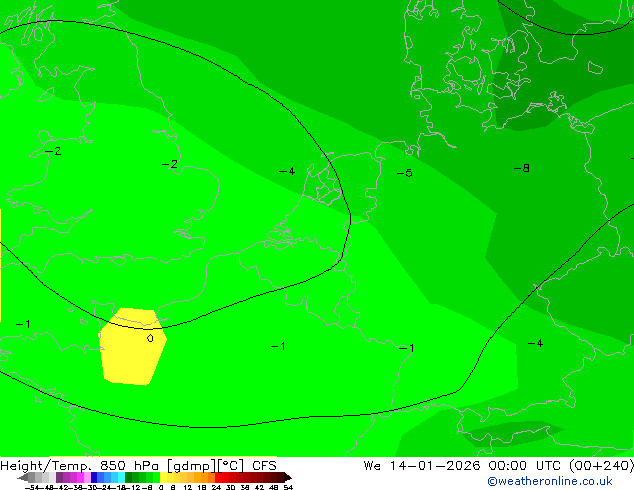The width and height of the screenshot is (634, 490).
Task: Click the '-4' label over the North Sea
Action: [287, 171]
